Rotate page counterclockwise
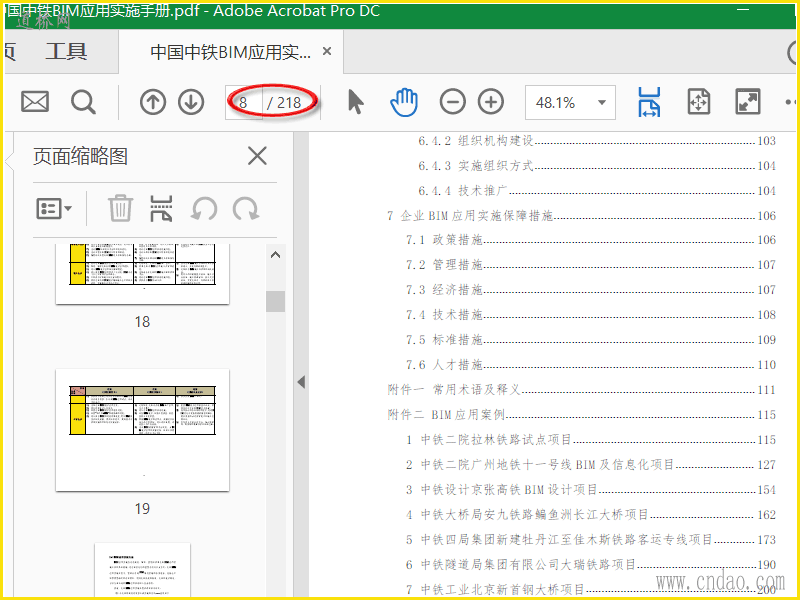Image resolution: width=800 pixels, height=600 pixels. coord(204,209)
